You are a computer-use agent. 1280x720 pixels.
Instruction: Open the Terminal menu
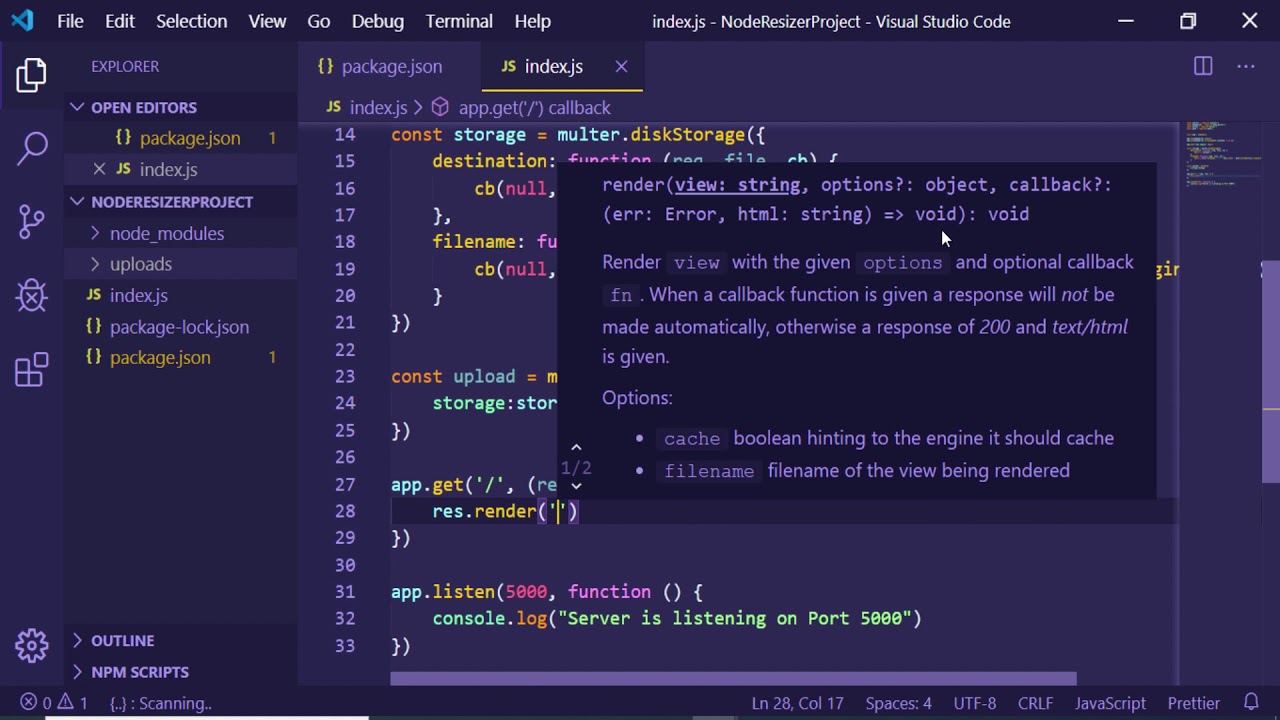(x=459, y=21)
